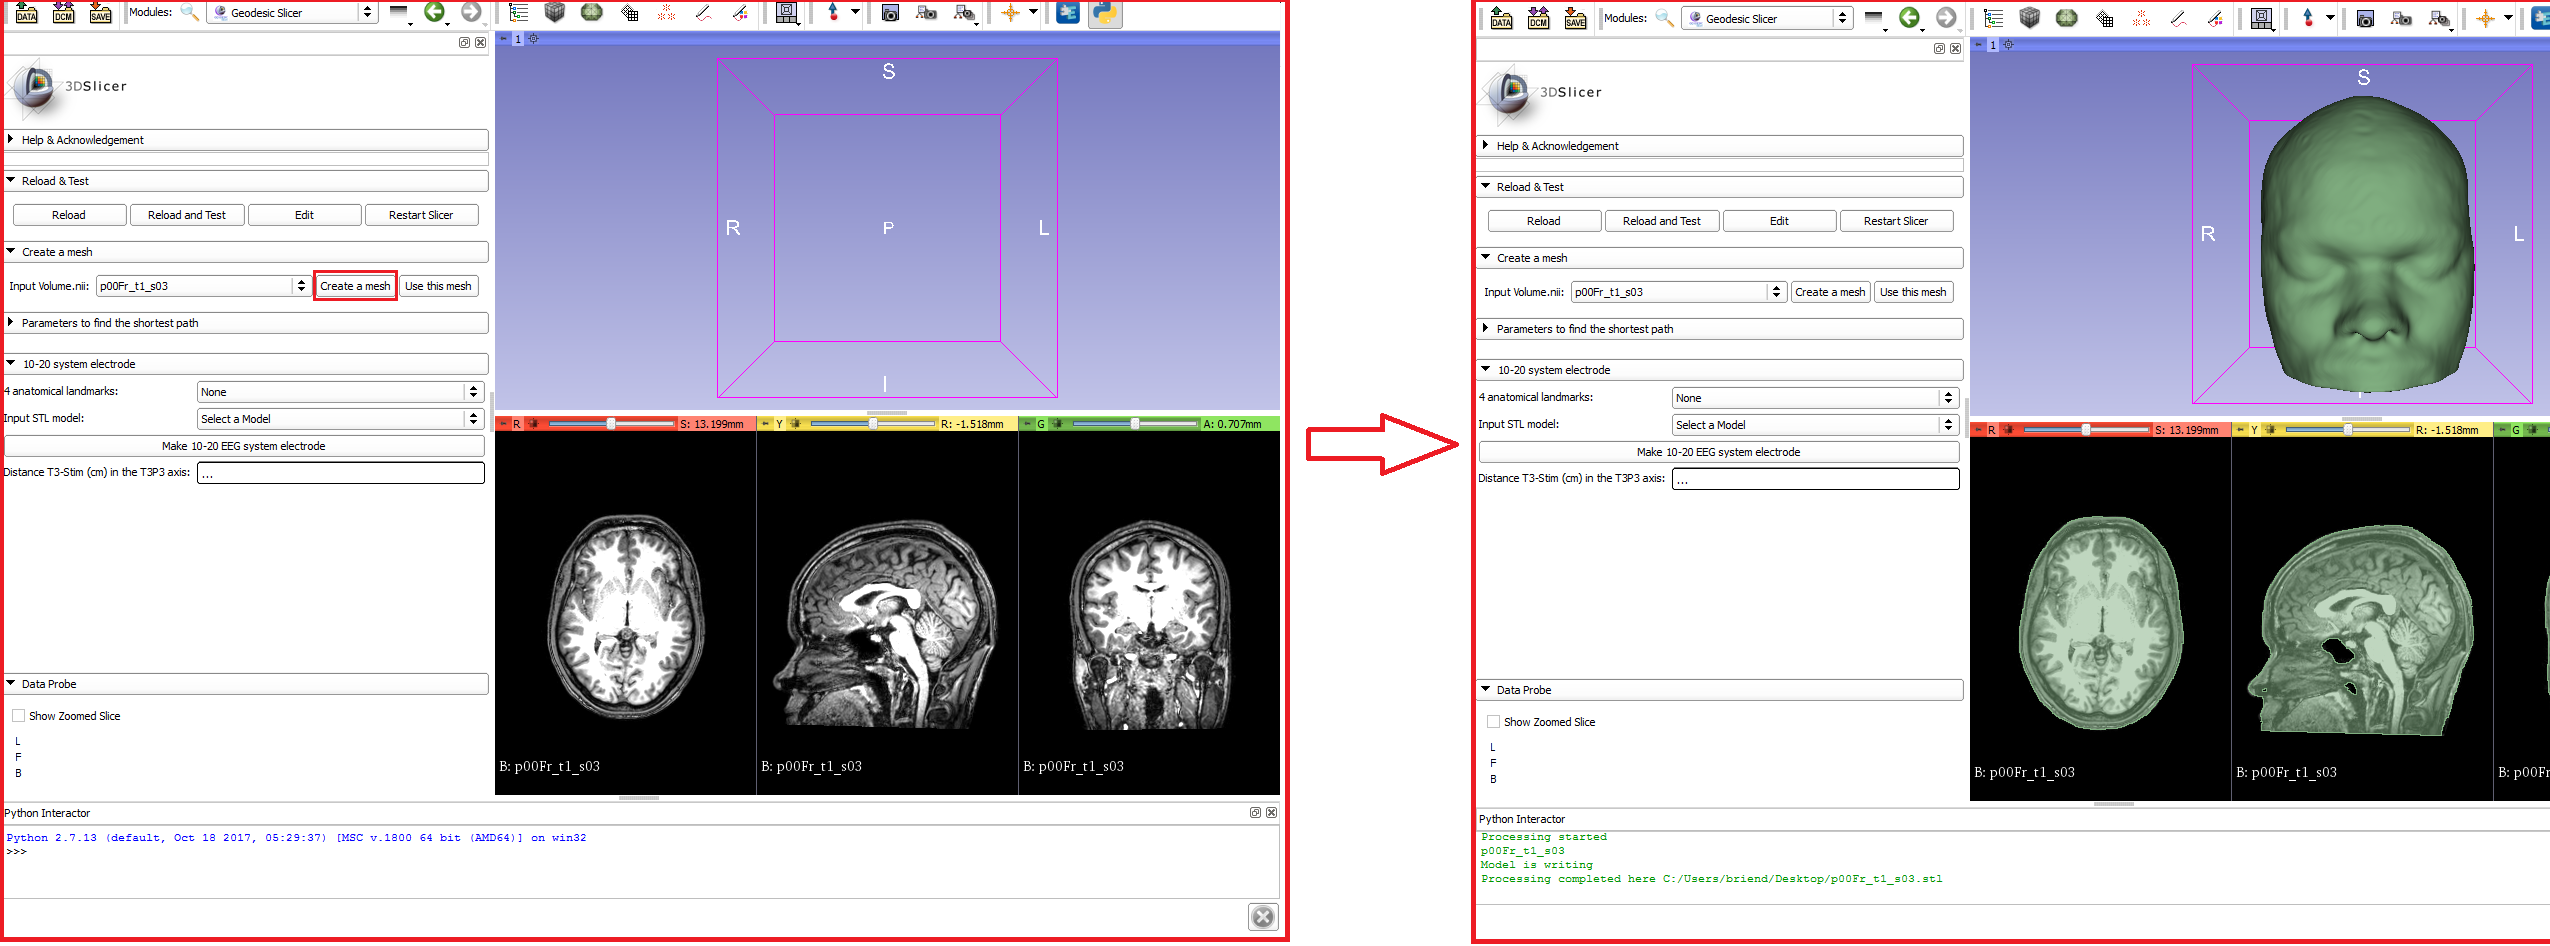This screenshot has width=2550, height=946.
Task: Enable Show Zoomed Slice in left window
Action: (x=19, y=716)
